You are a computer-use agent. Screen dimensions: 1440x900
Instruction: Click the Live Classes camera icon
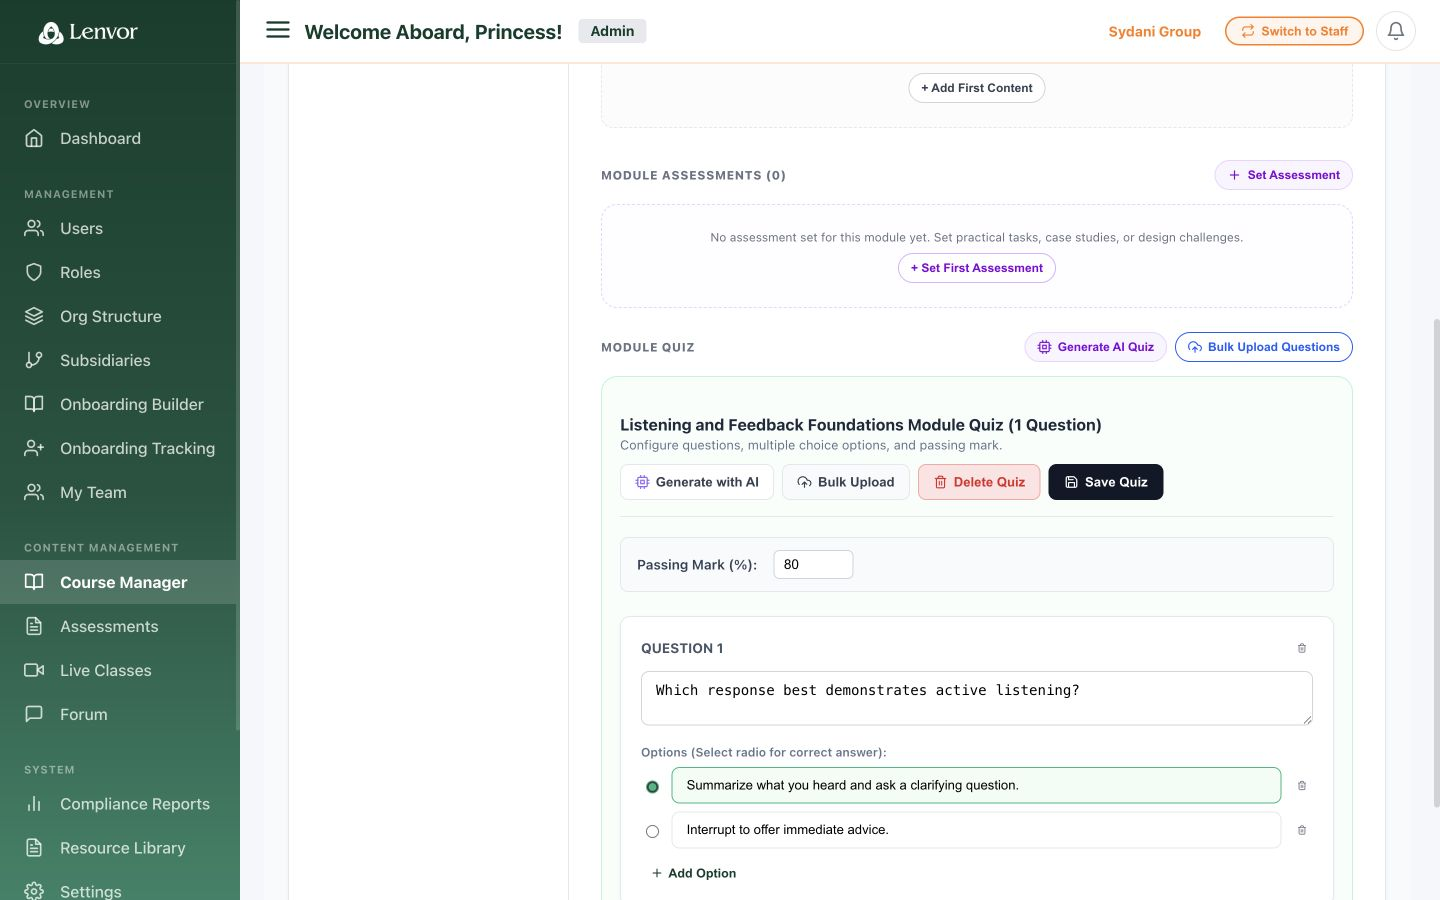click(34, 670)
